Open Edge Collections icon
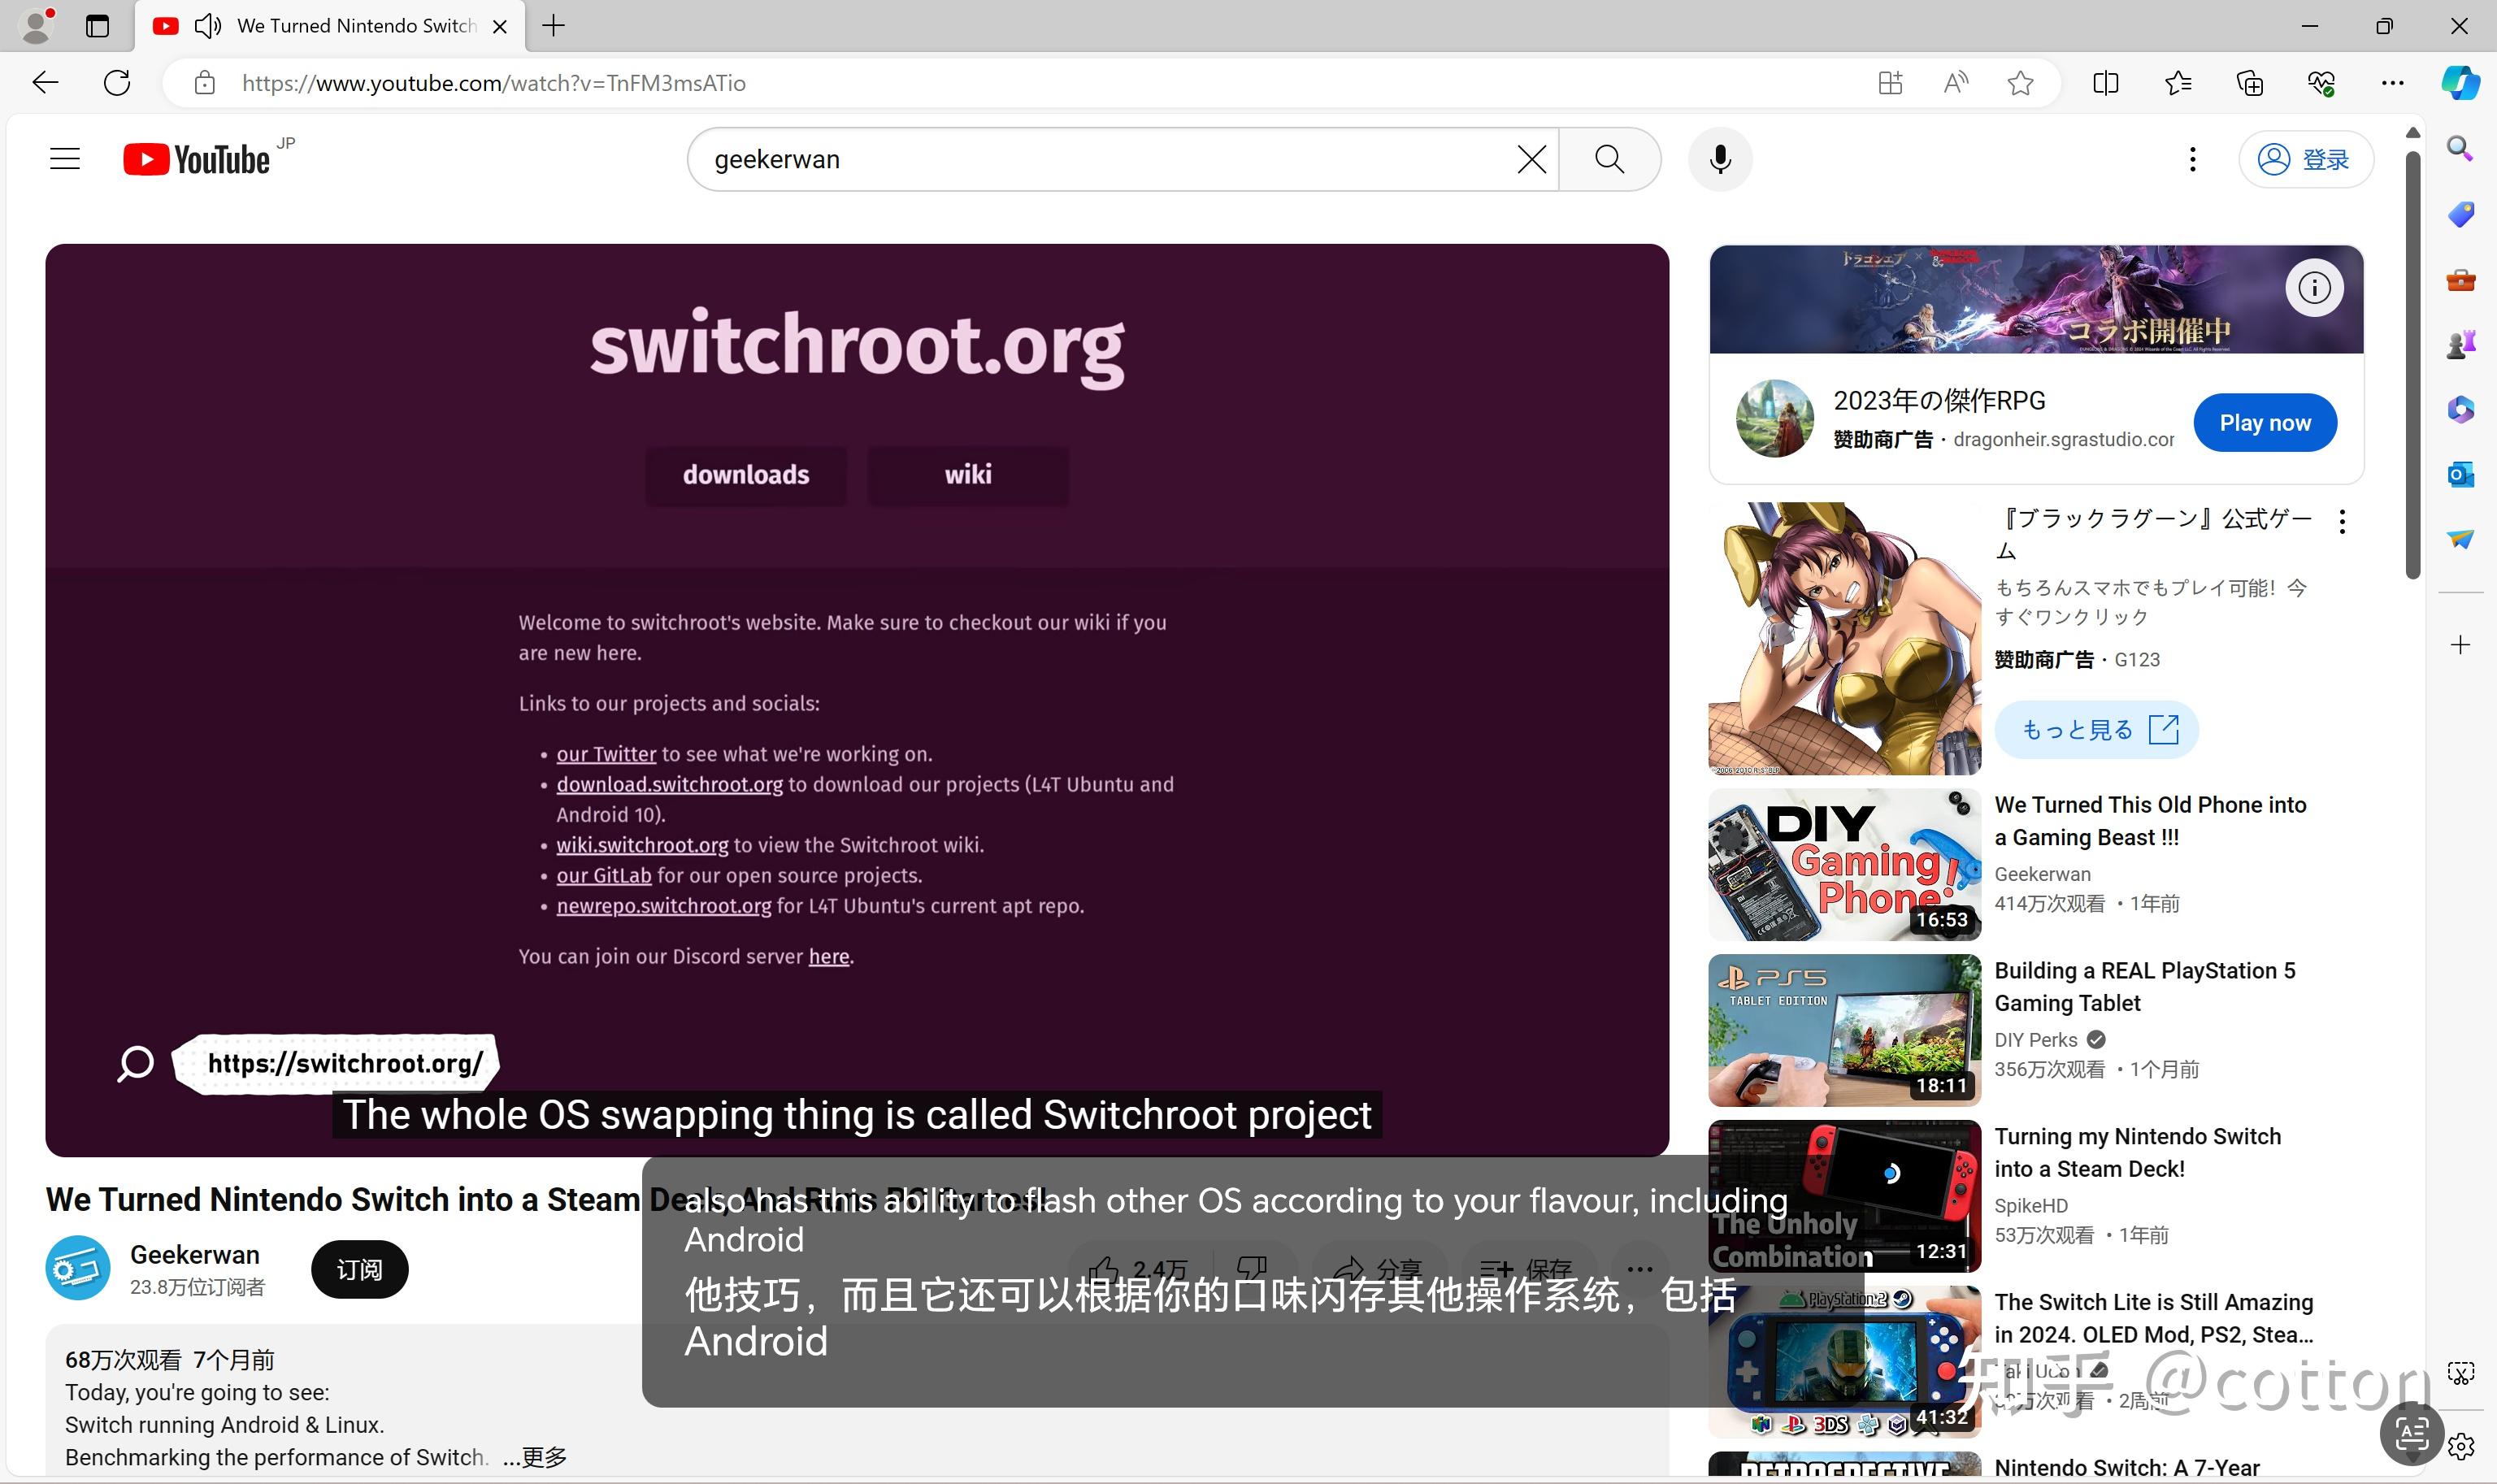The width and height of the screenshot is (2497, 1484). pyautogui.click(x=2249, y=83)
